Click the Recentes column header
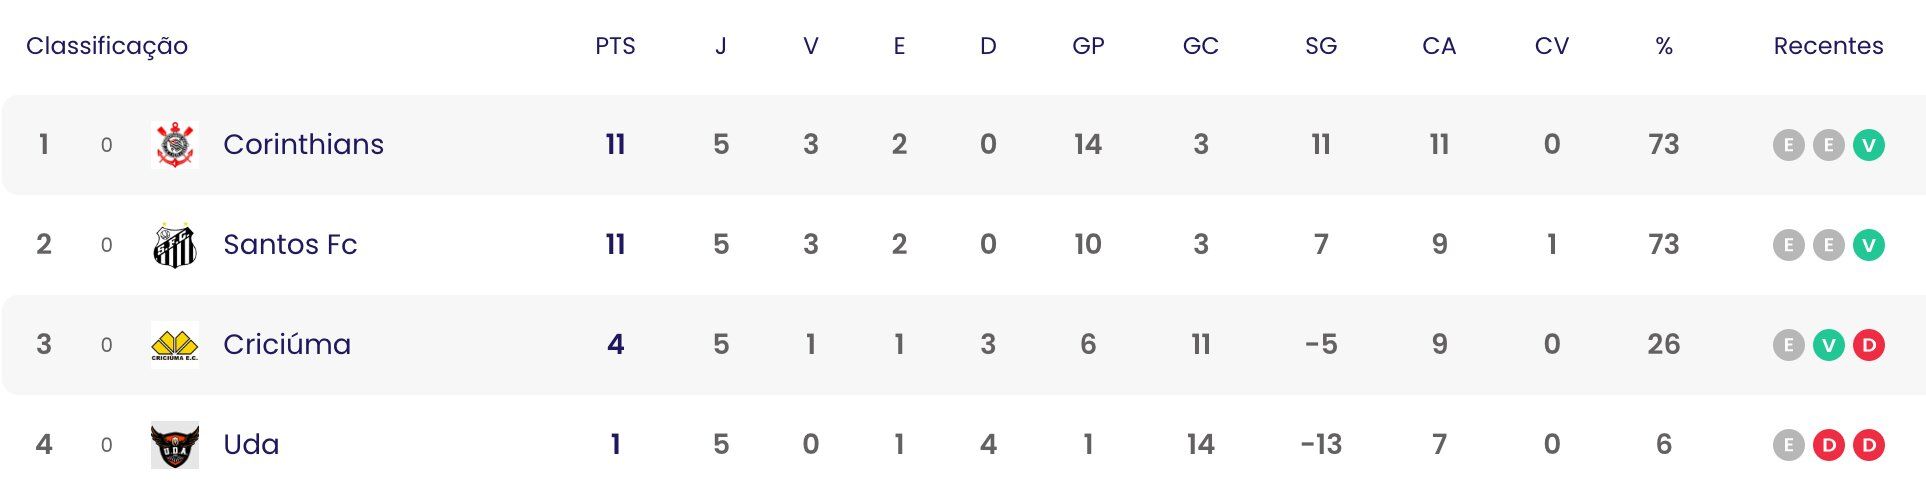Image resolution: width=1926 pixels, height=490 pixels. [1828, 46]
